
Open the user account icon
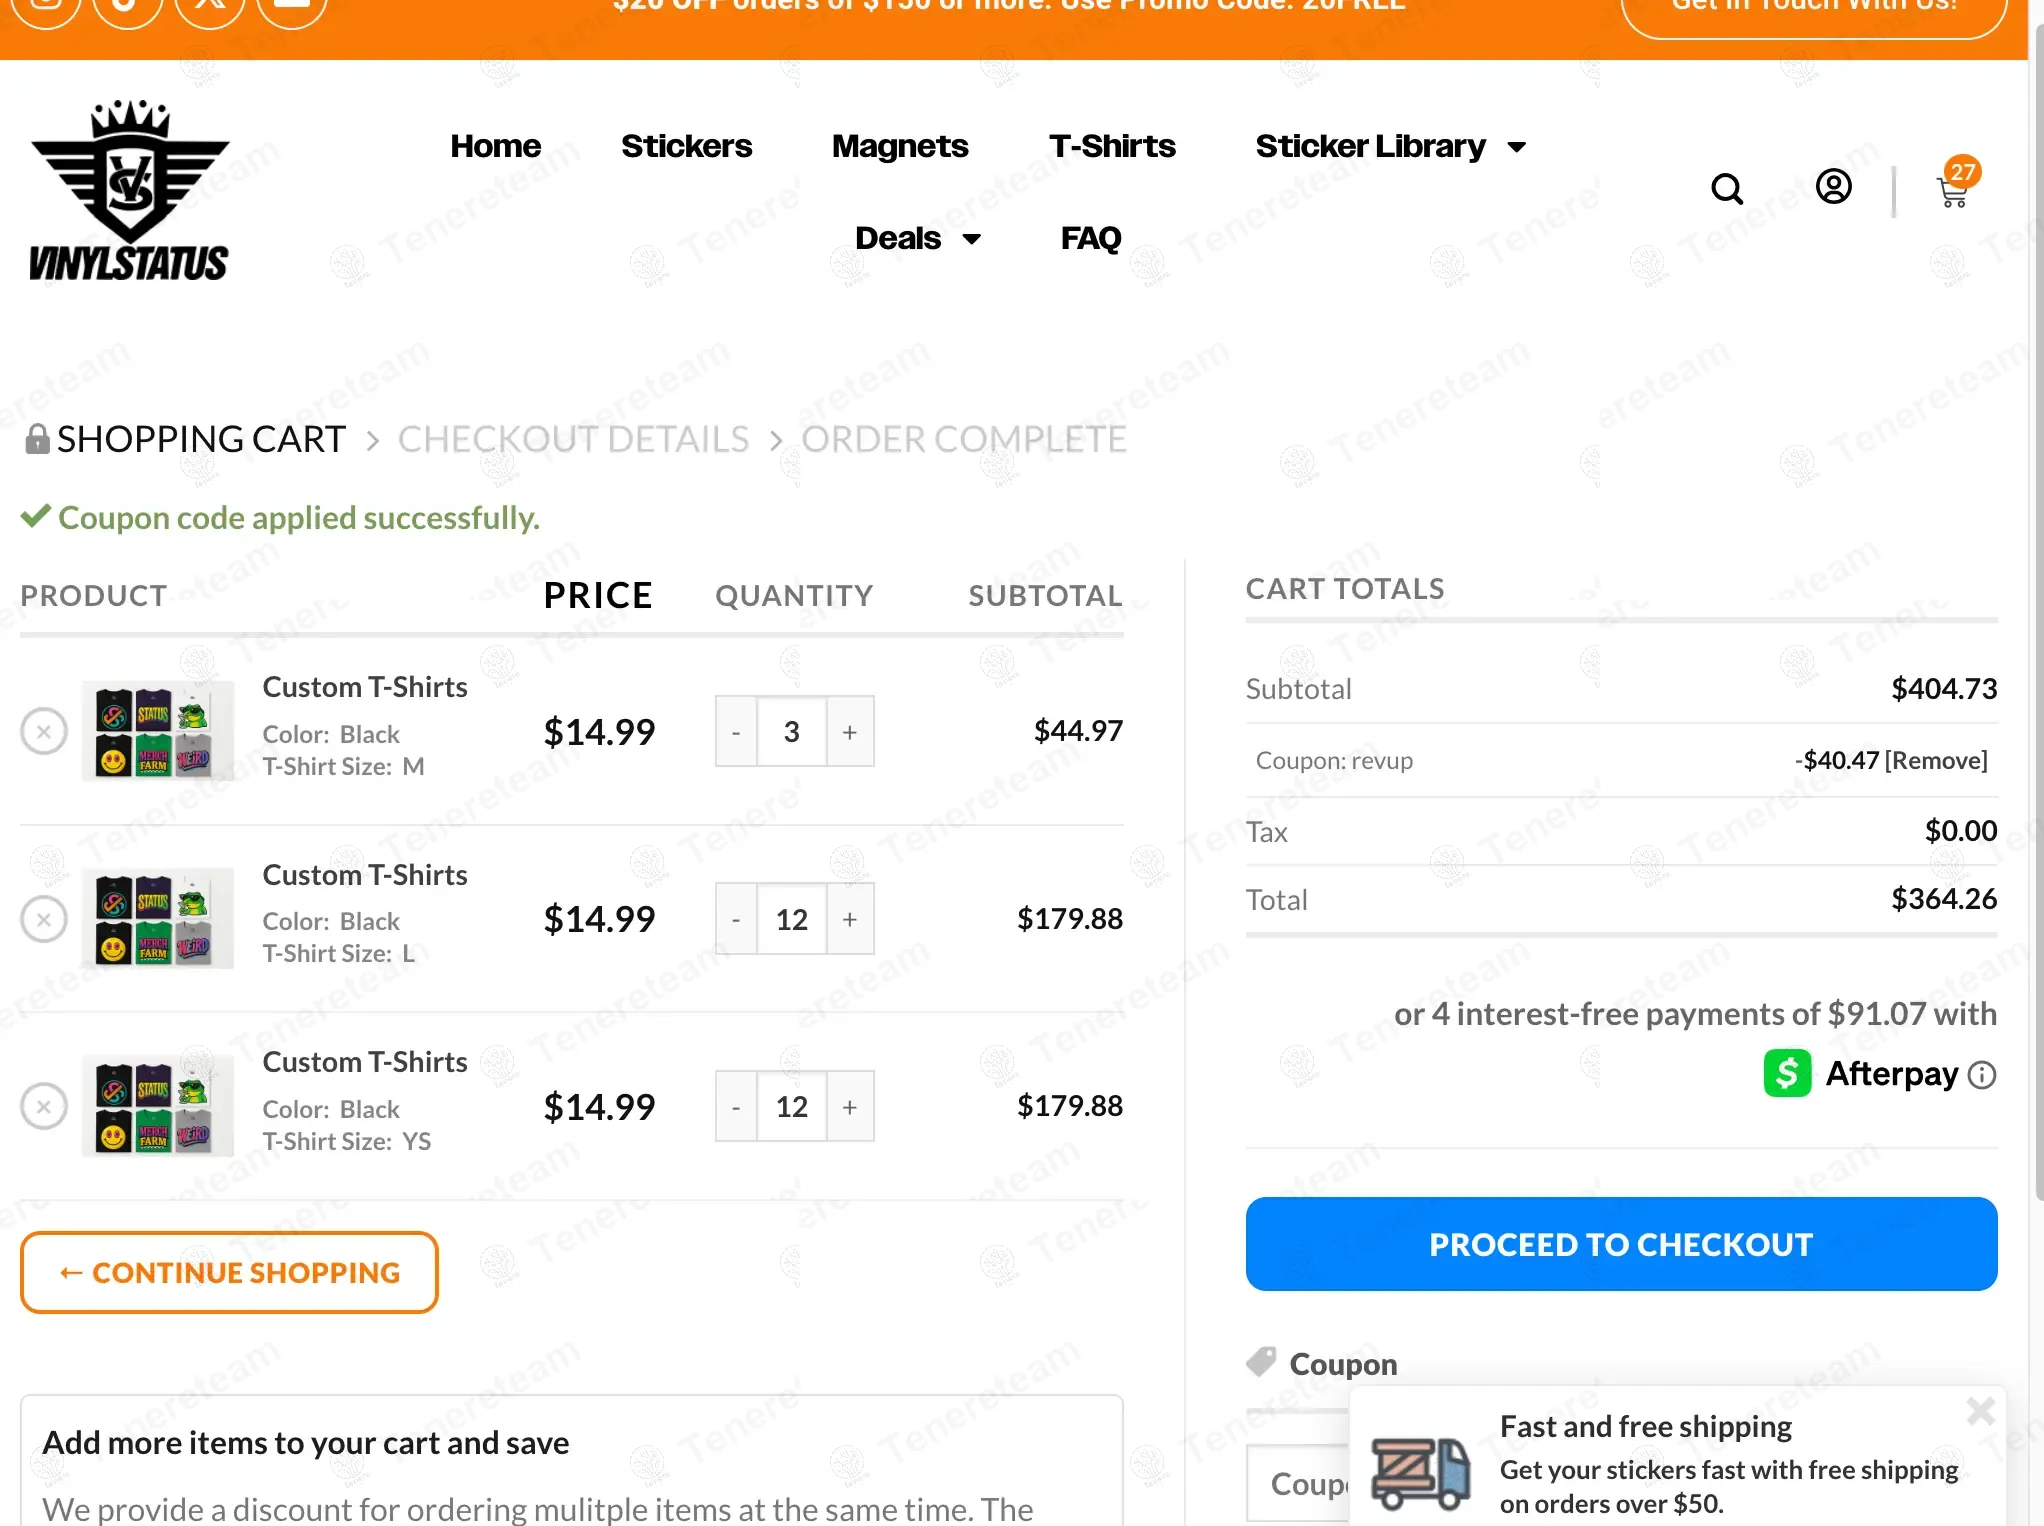click(x=1833, y=187)
